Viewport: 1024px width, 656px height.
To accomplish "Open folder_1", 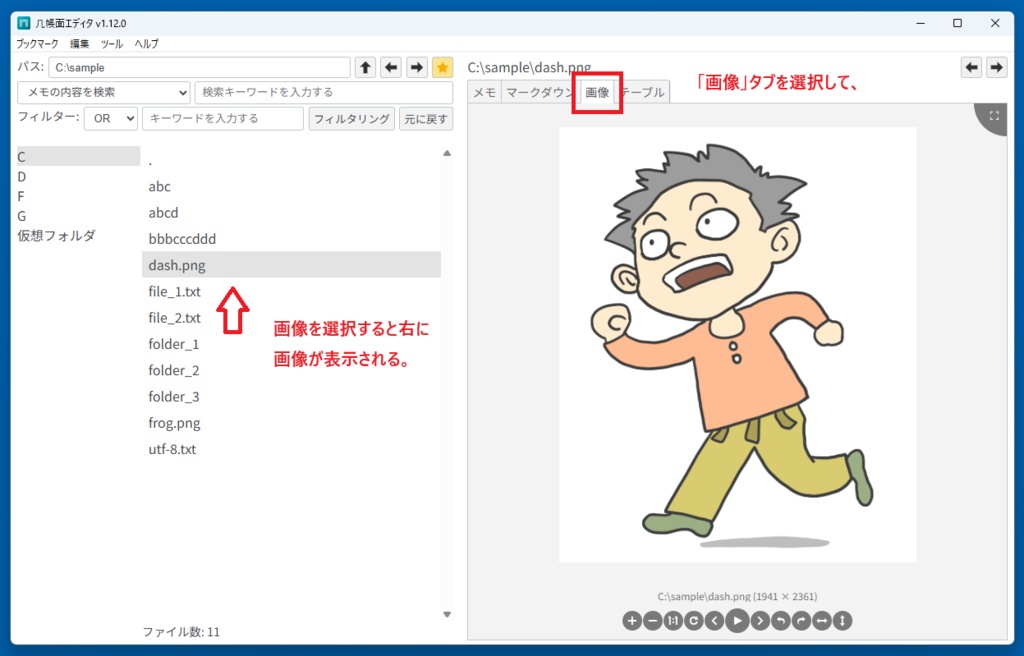I will 291,344.
